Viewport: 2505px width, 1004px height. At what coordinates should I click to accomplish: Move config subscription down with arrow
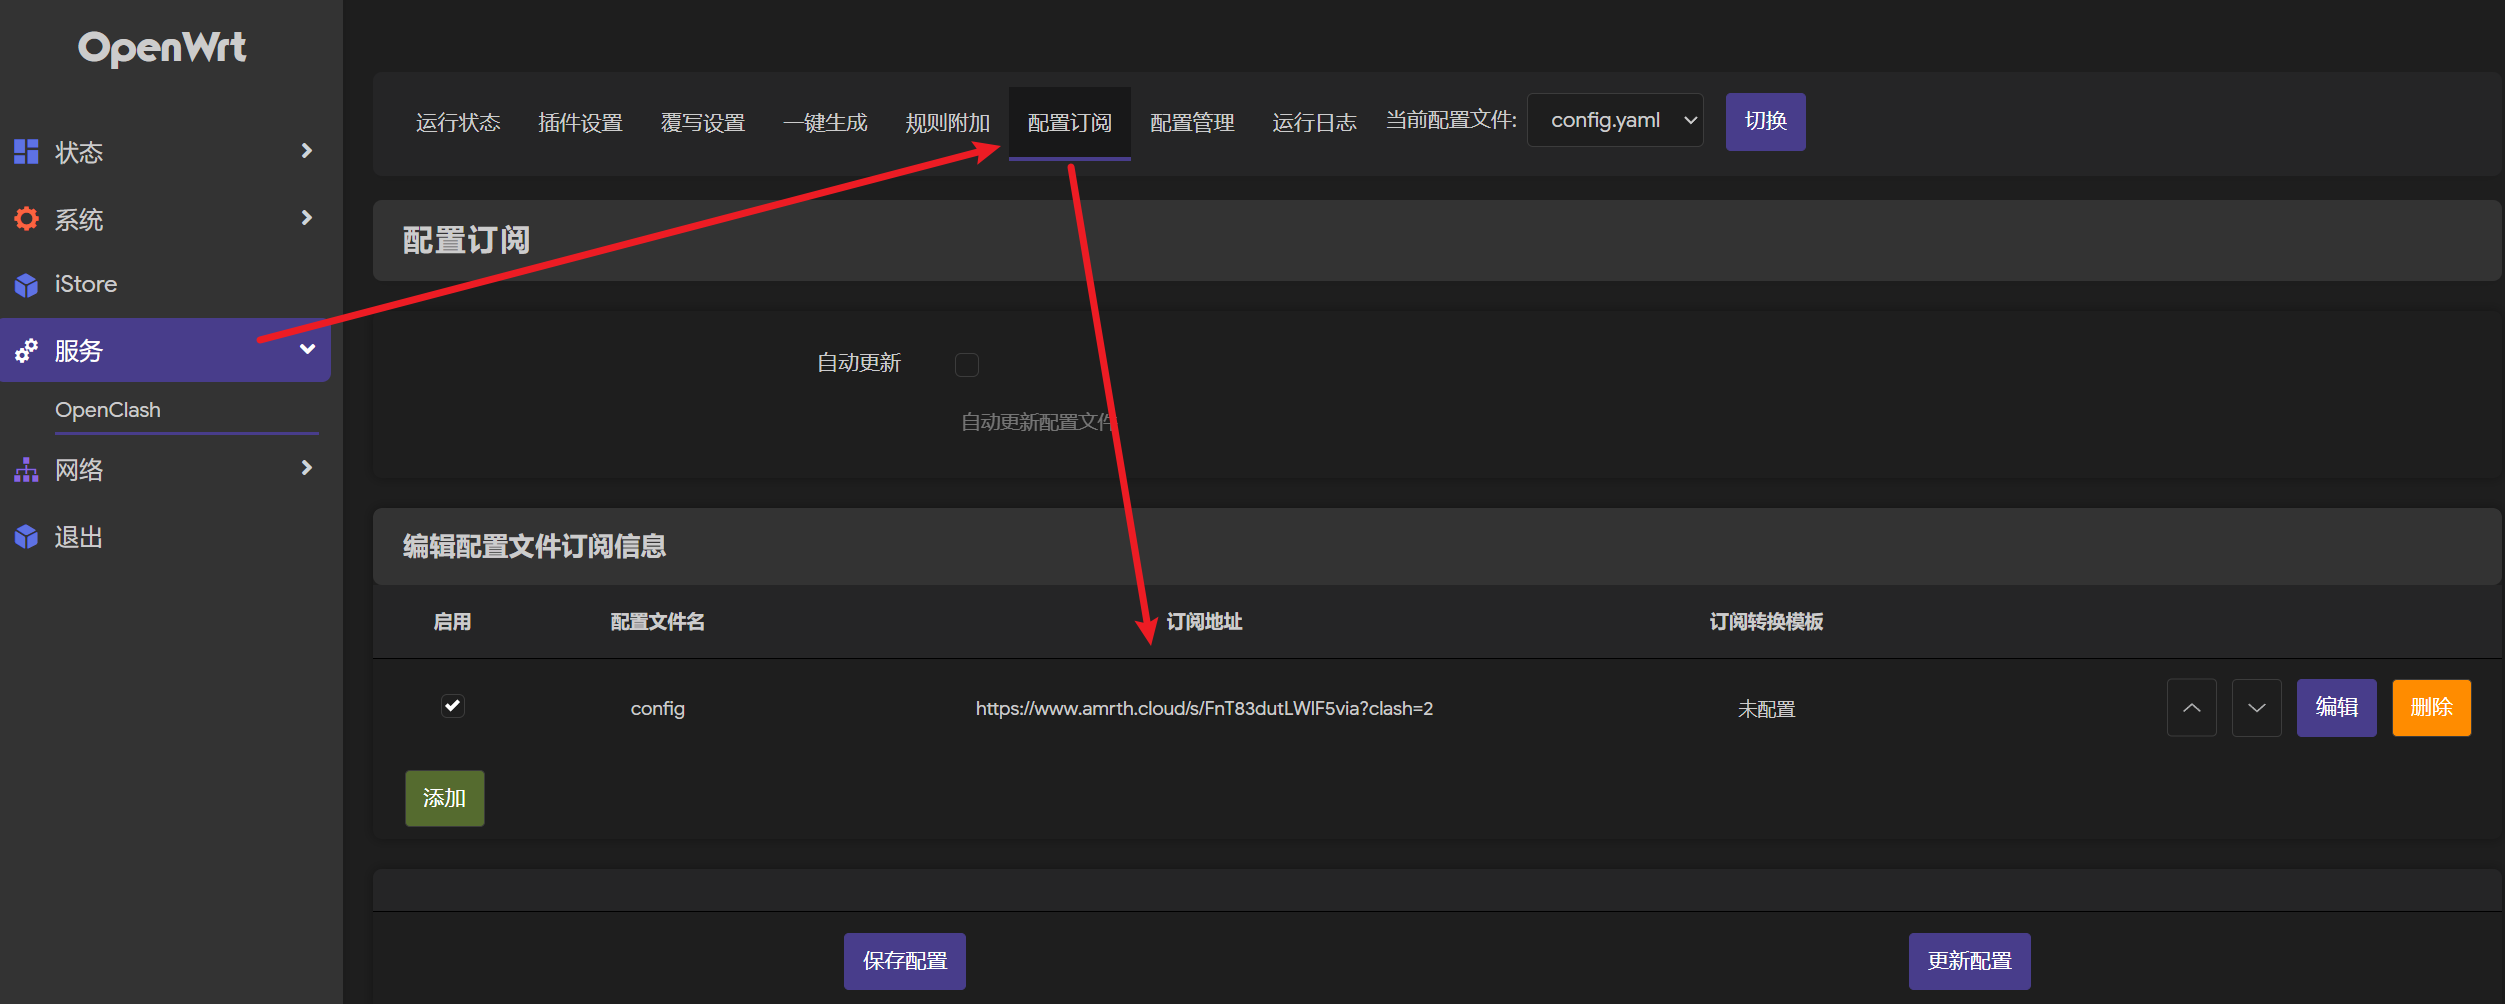2256,708
